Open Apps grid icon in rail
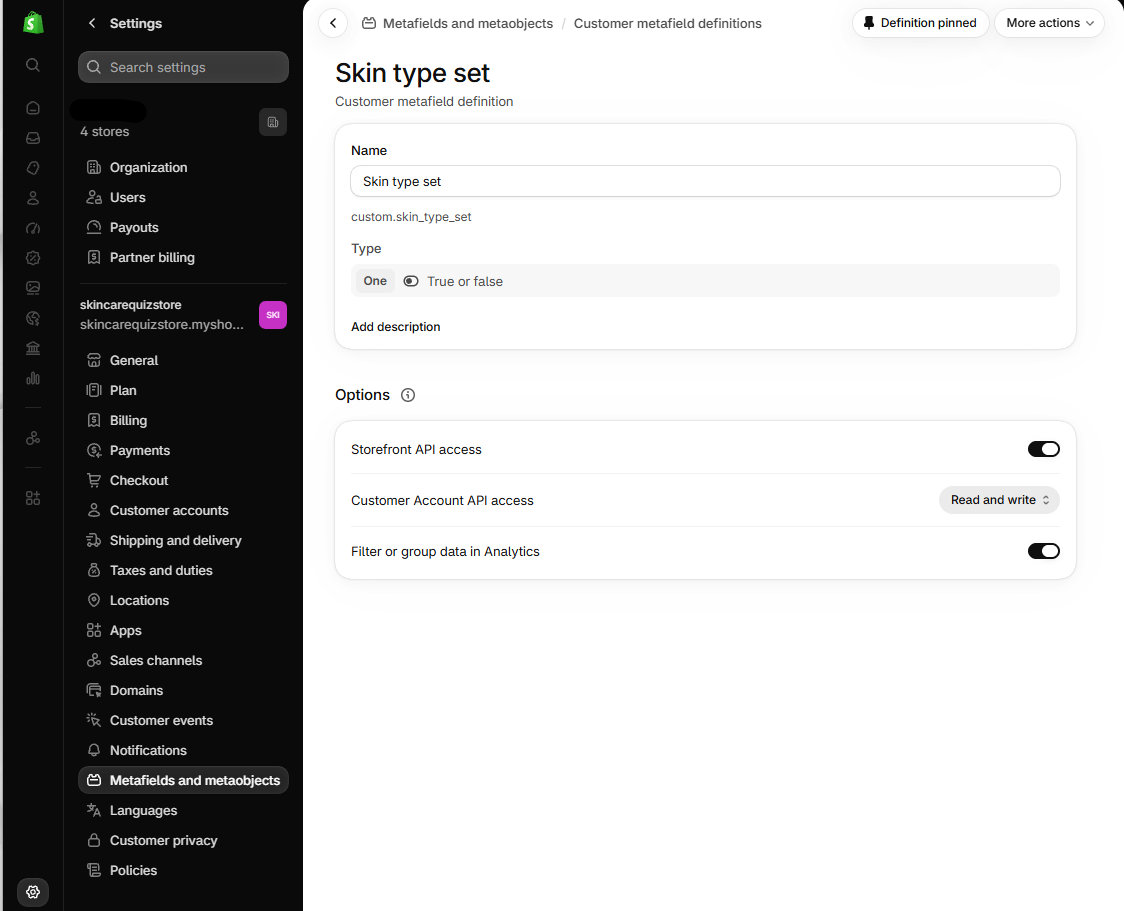The width and height of the screenshot is (1124, 911). (33, 498)
